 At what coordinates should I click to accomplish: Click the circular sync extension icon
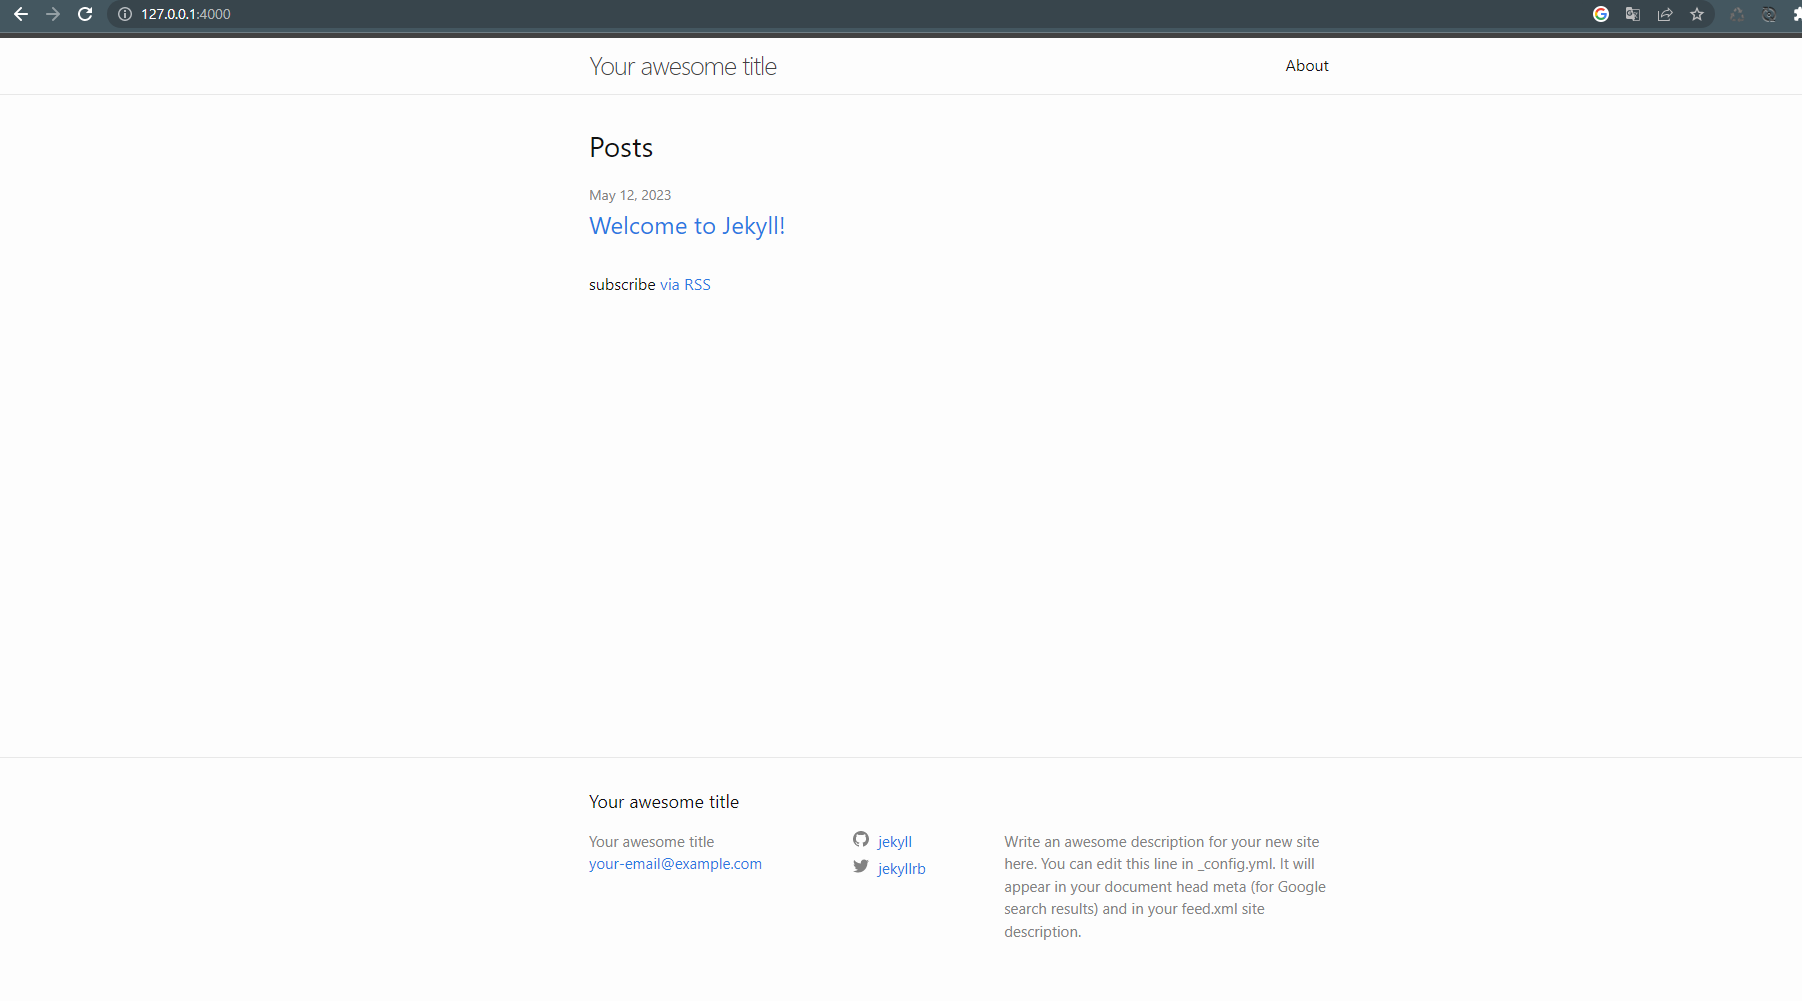coord(1769,14)
